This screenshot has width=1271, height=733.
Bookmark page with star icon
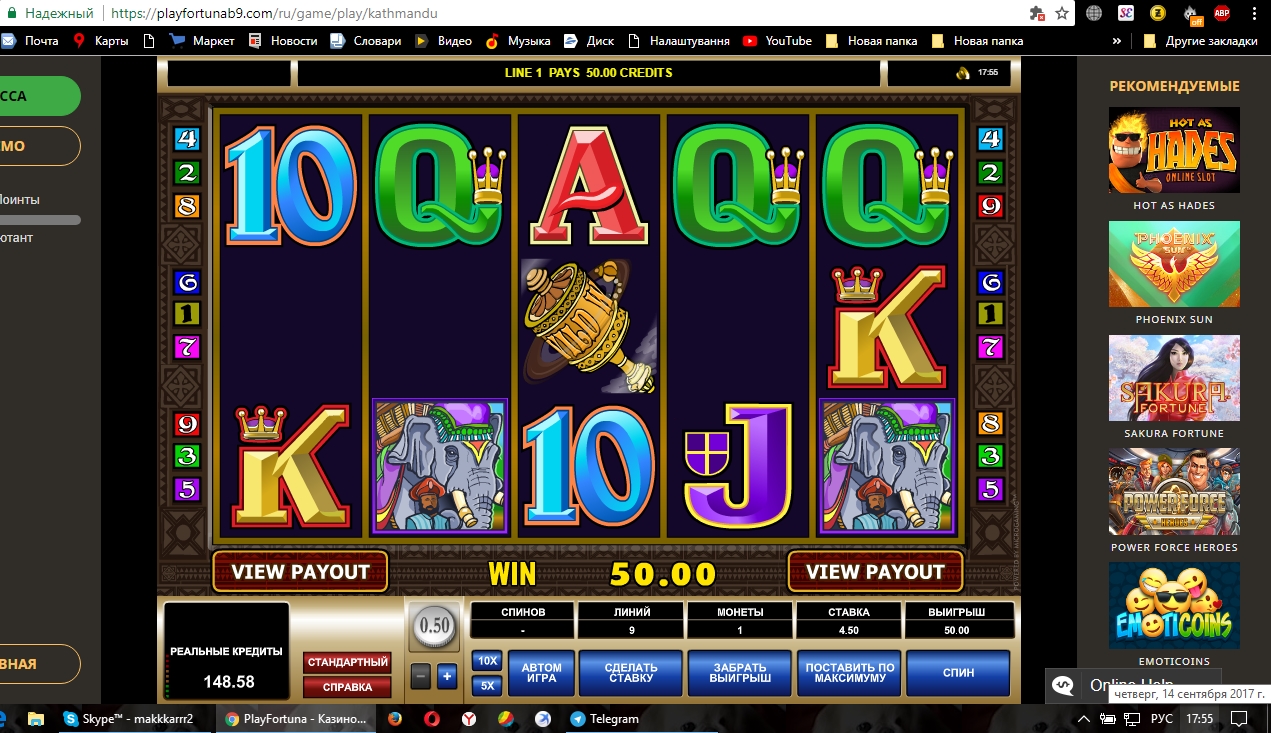(1062, 14)
